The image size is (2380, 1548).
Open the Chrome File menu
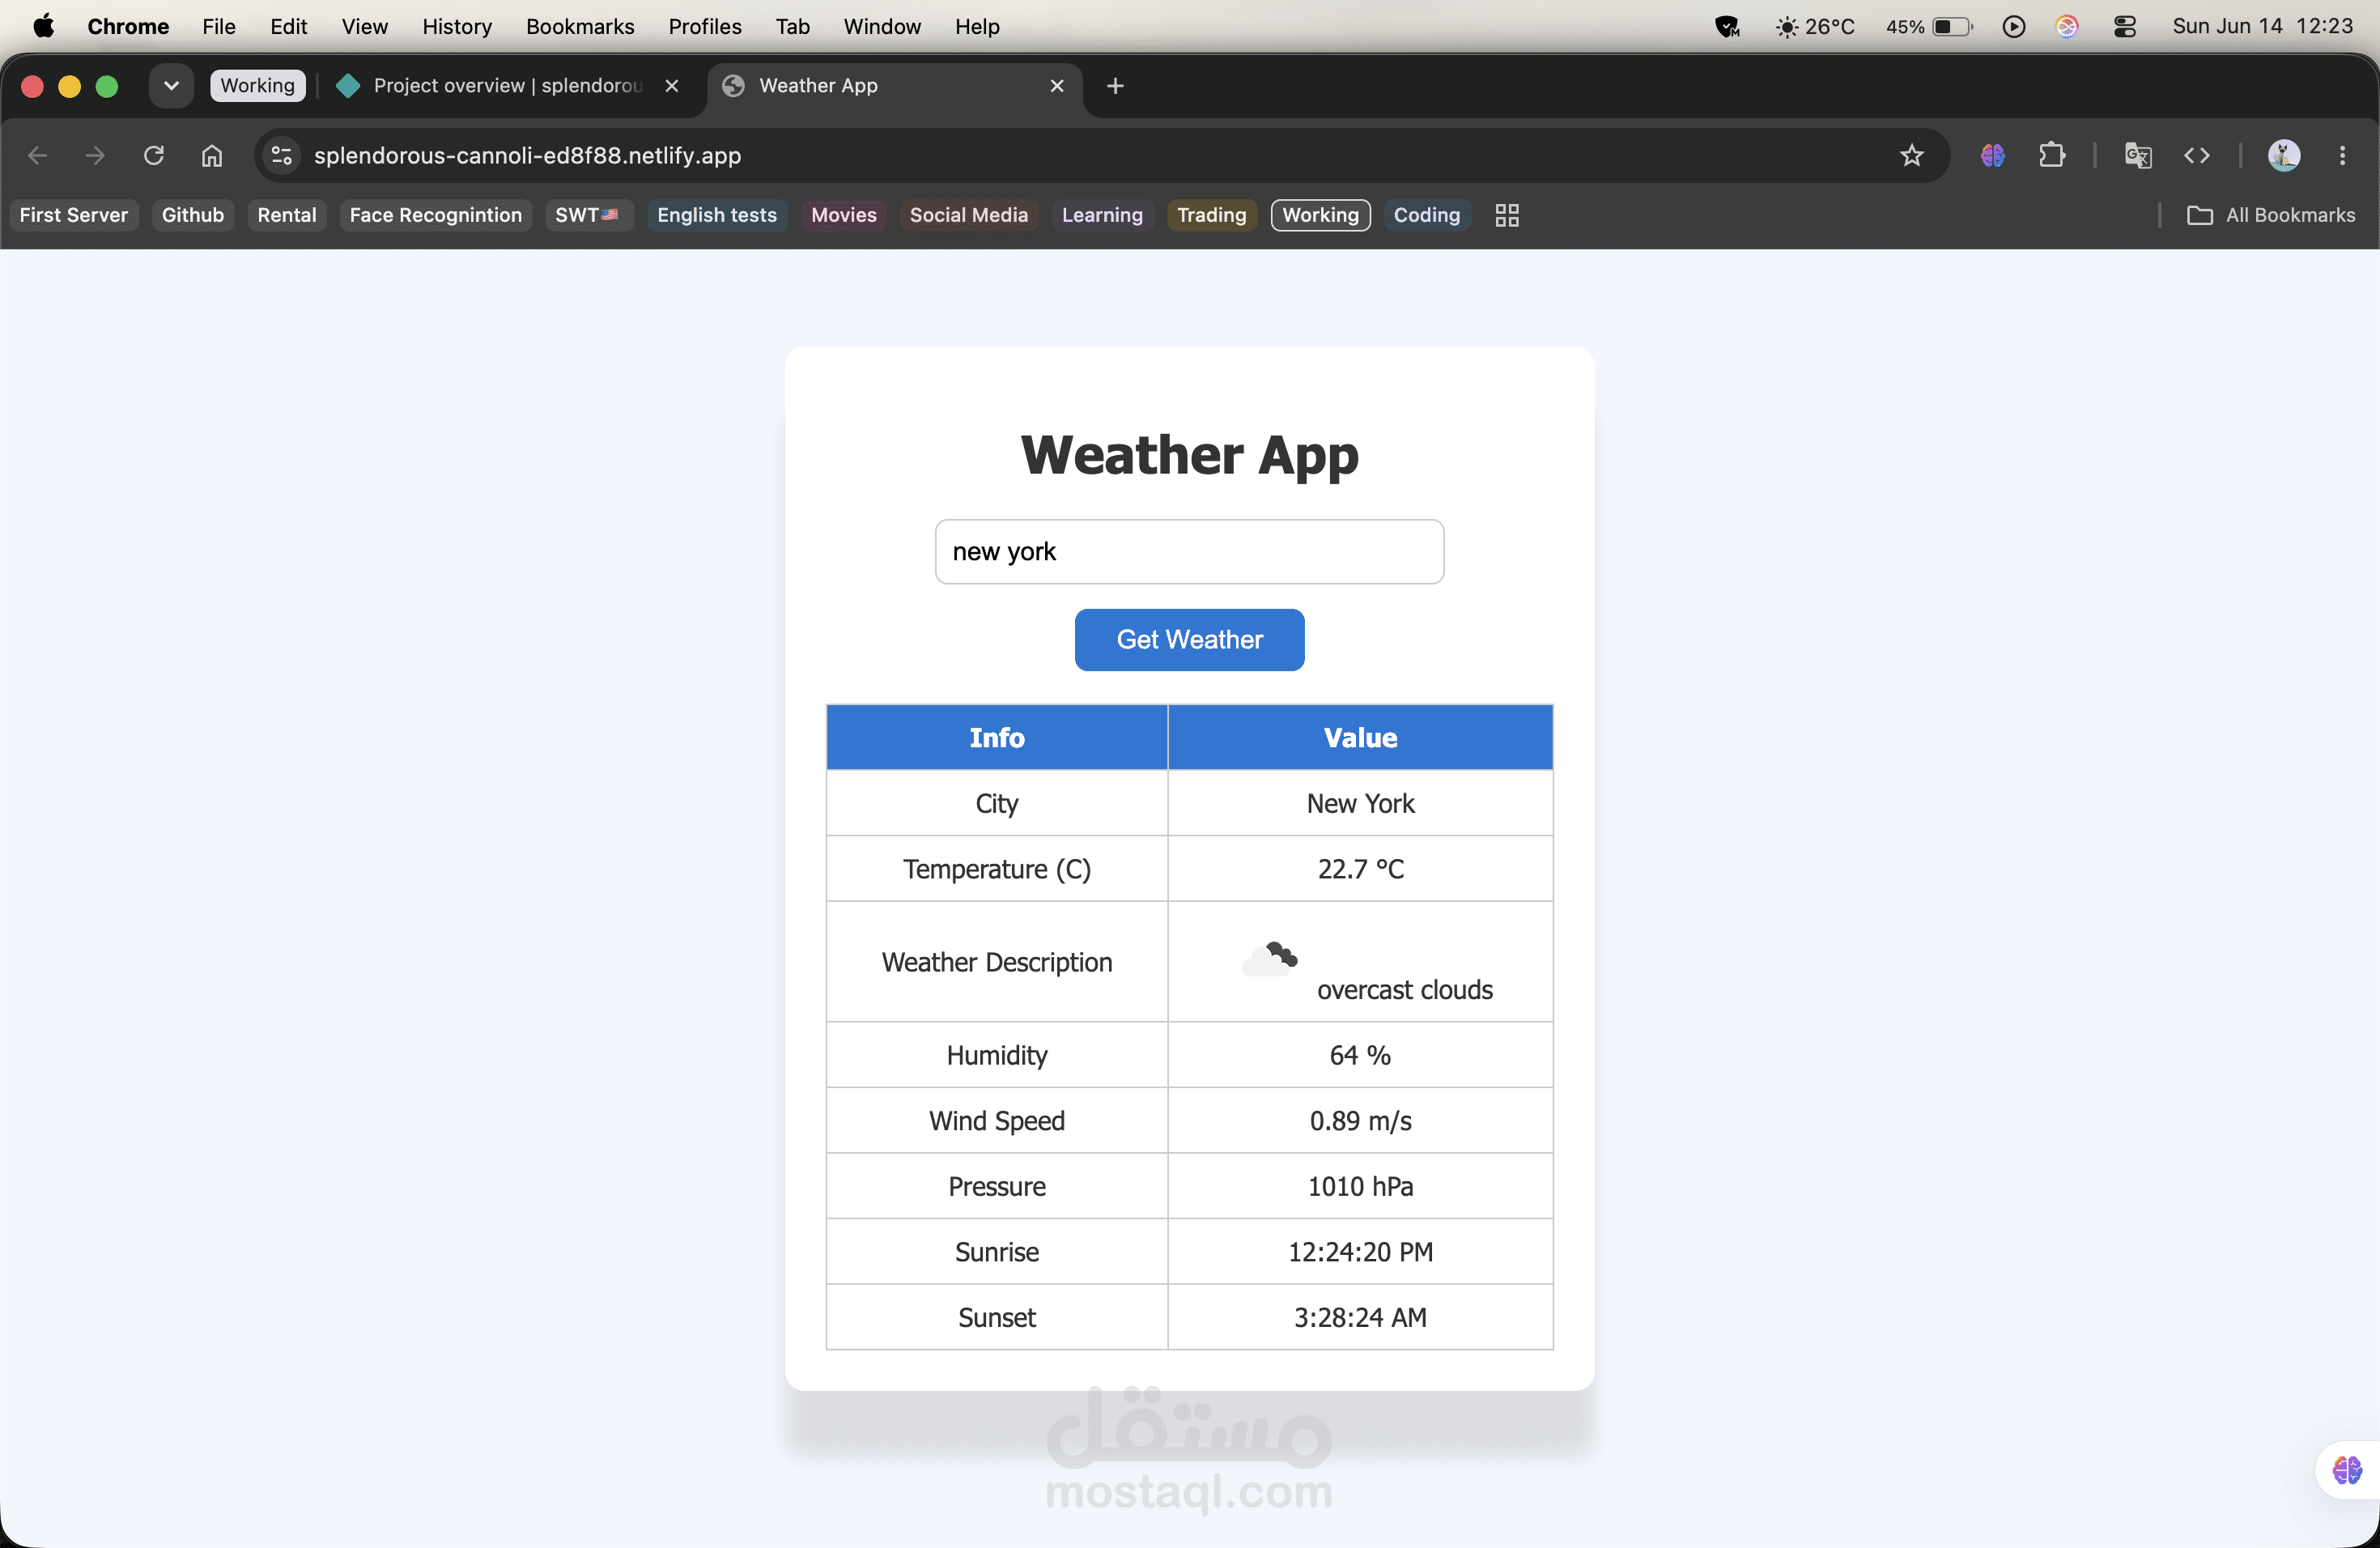[x=219, y=26]
